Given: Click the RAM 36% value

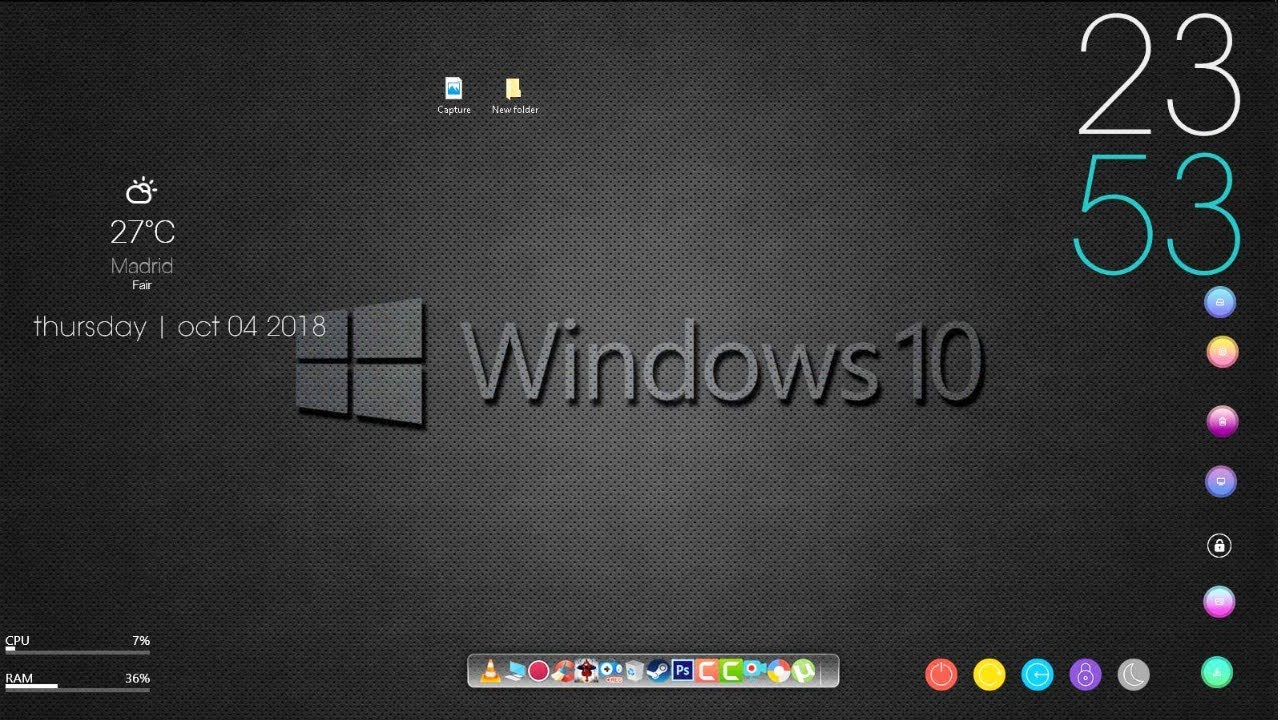Looking at the screenshot, I should coord(137,678).
